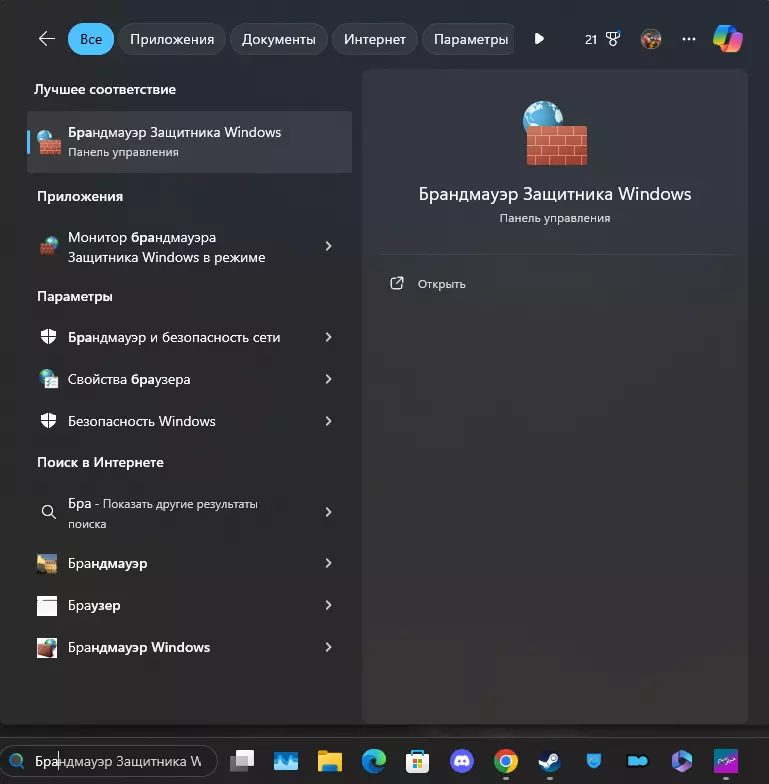Switch to the Документы tab
Image resolution: width=769 pixels, height=784 pixels.
(x=278, y=39)
